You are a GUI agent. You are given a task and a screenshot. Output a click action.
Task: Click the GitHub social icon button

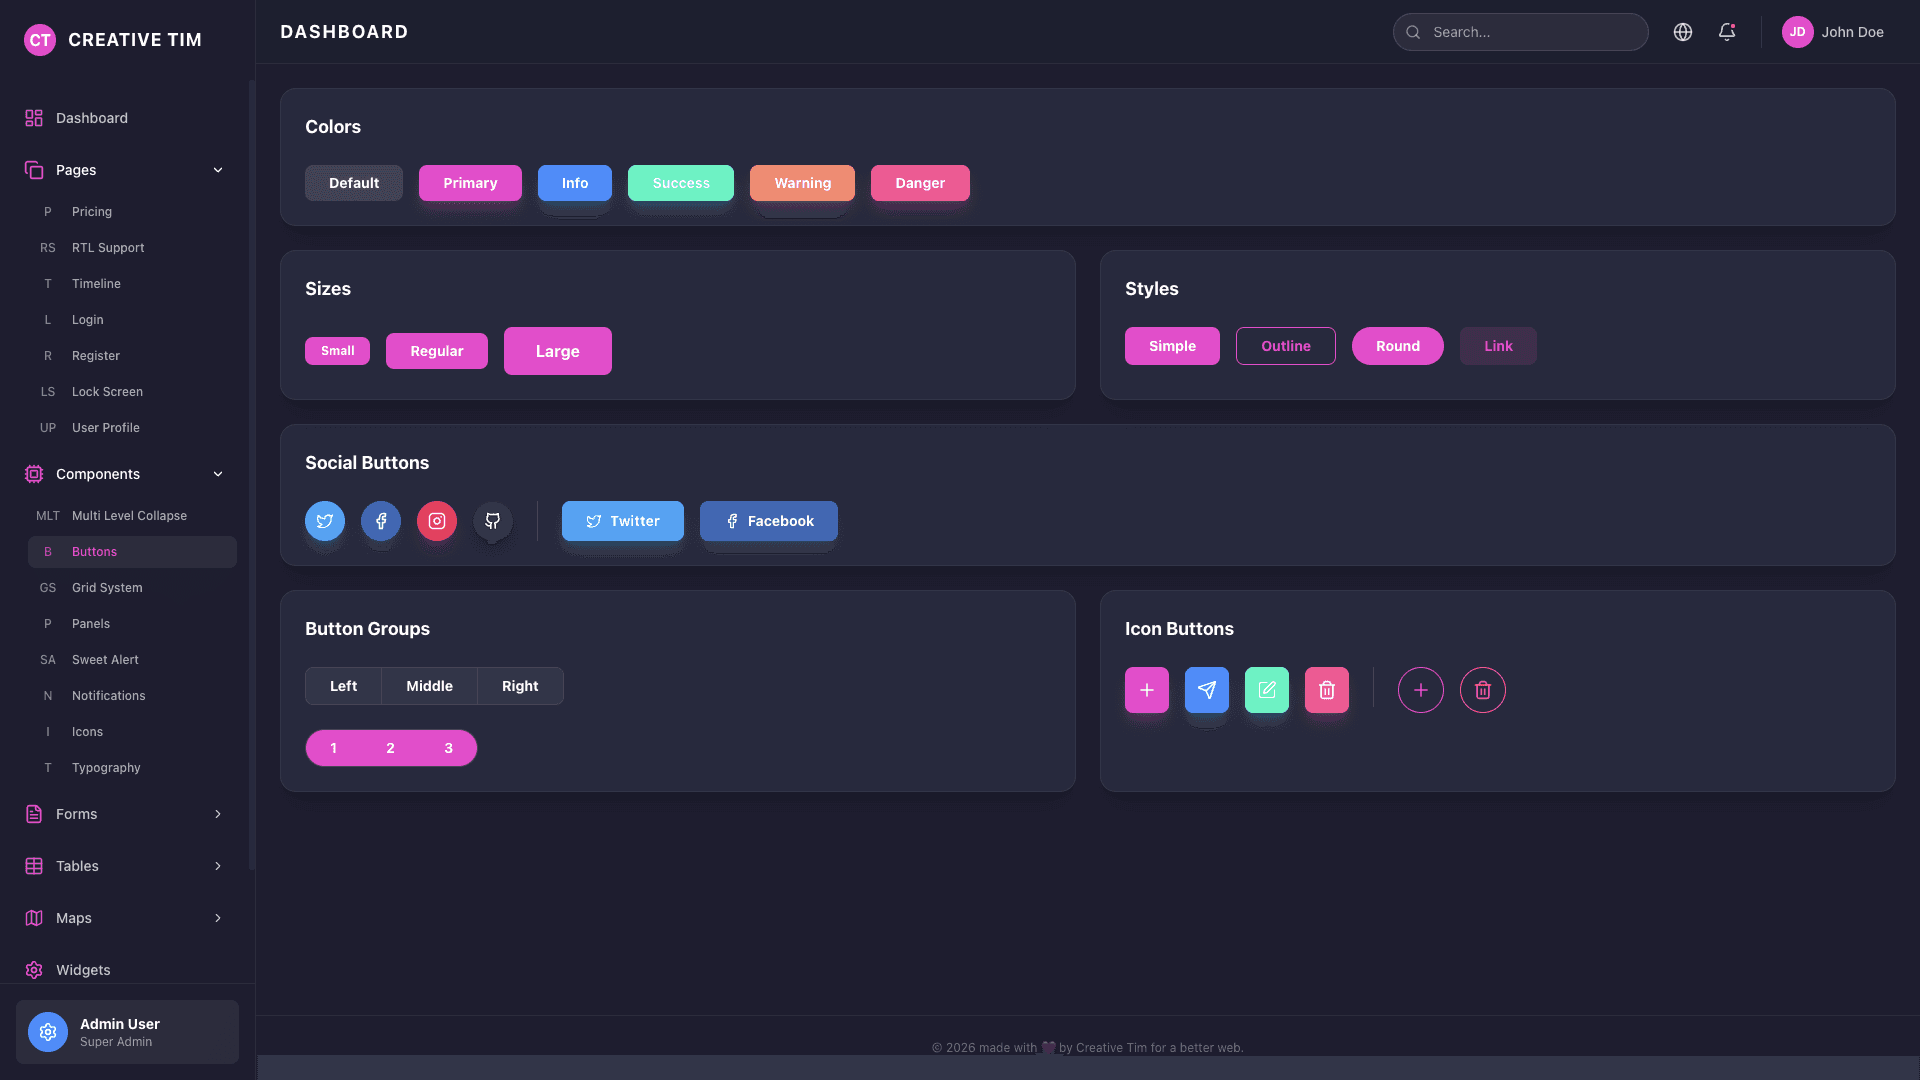tap(492, 521)
